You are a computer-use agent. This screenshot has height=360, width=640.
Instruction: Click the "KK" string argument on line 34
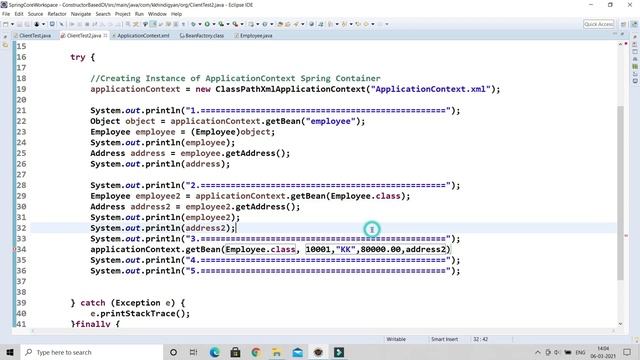pyautogui.click(x=345, y=249)
